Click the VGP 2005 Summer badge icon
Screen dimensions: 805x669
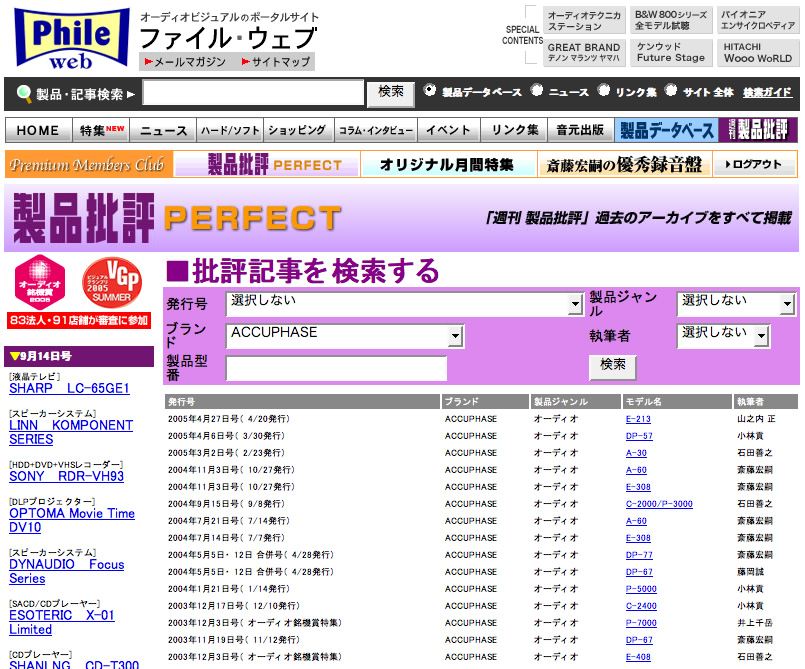[111, 282]
